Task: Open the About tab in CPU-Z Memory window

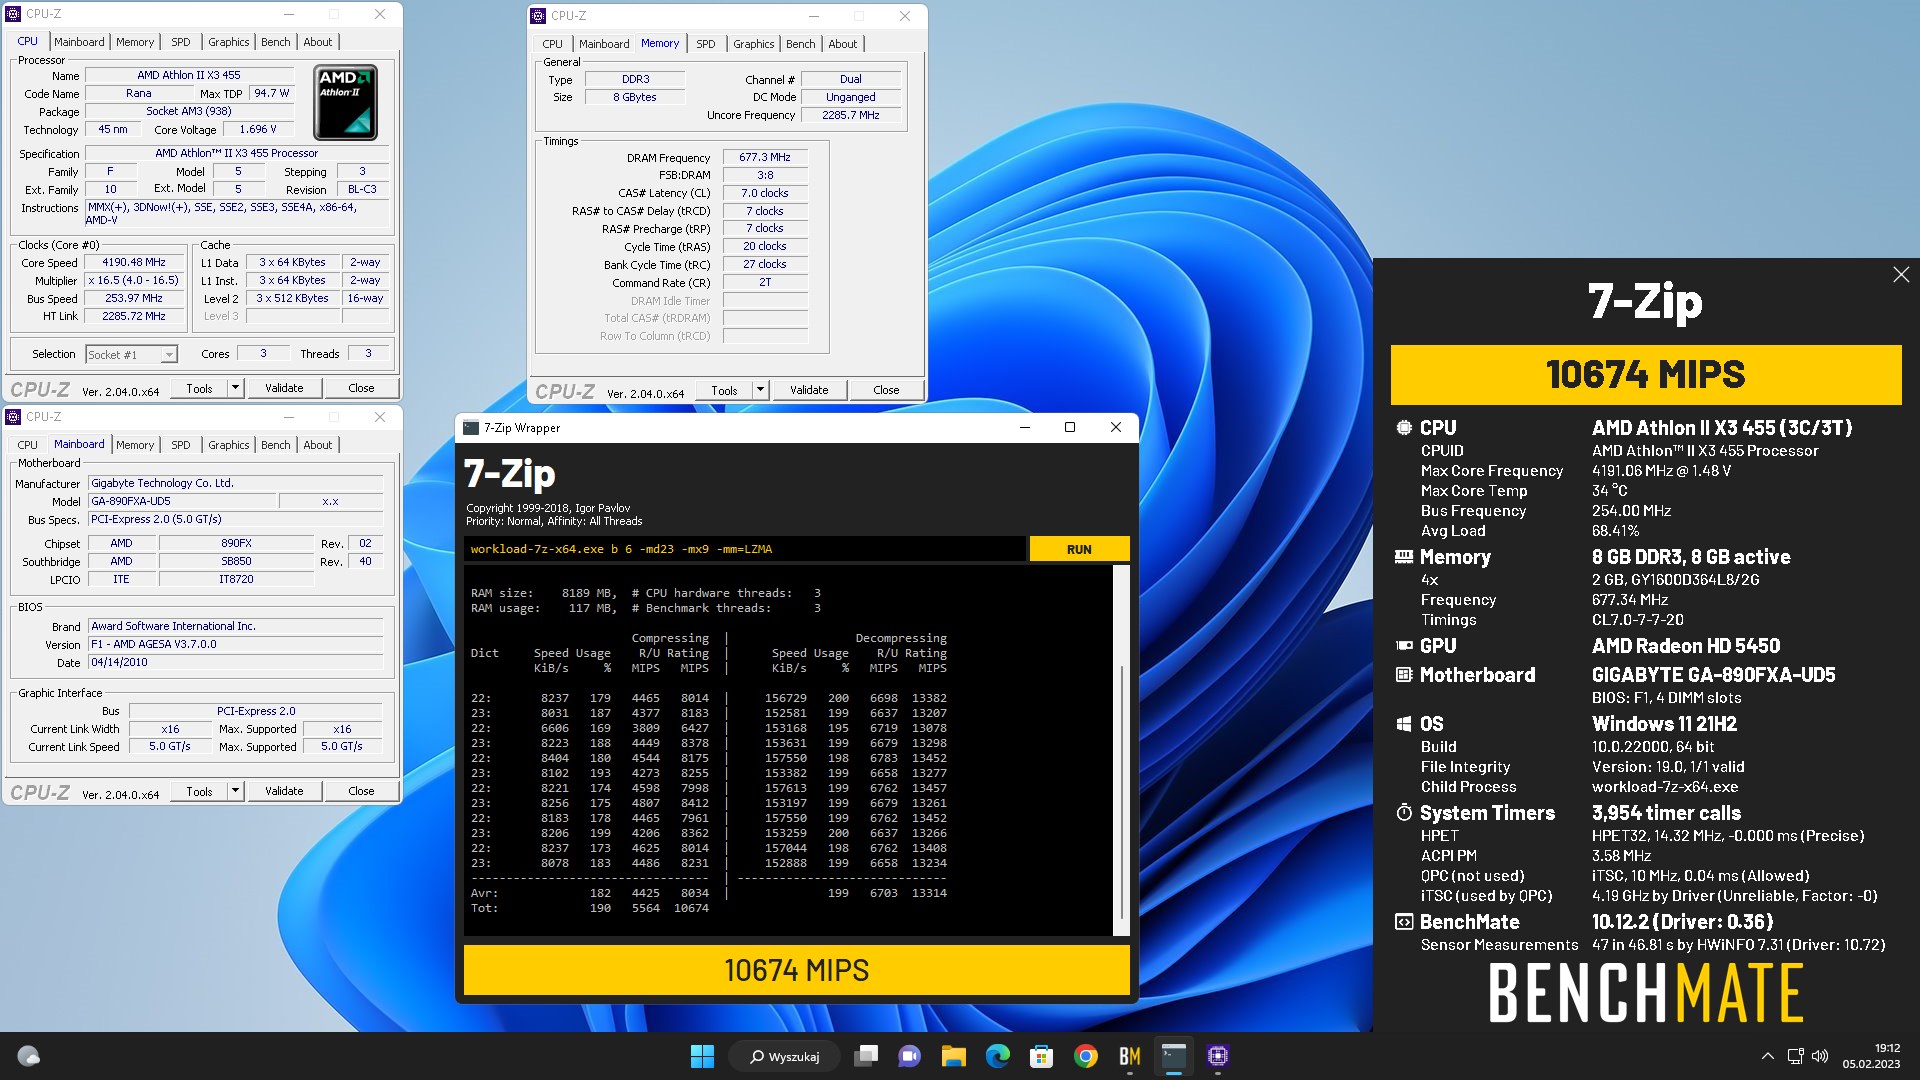Action: click(x=842, y=44)
